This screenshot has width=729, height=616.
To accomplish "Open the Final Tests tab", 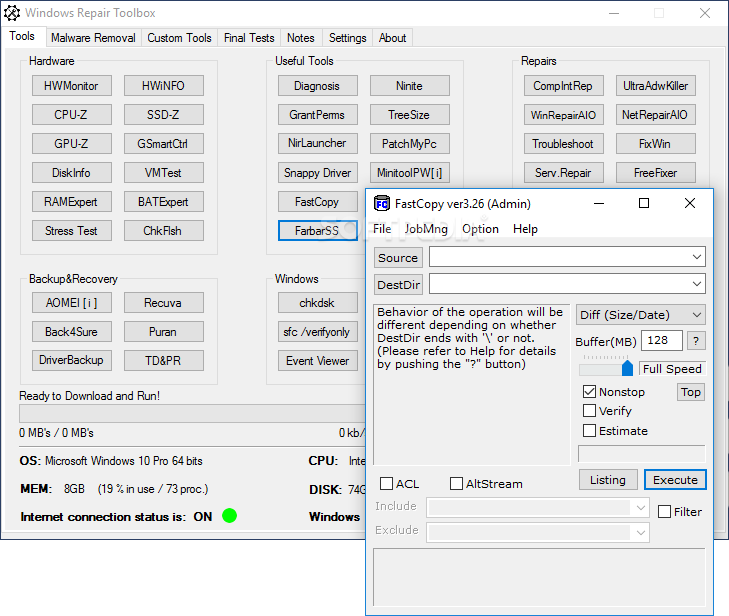I will [x=249, y=38].
